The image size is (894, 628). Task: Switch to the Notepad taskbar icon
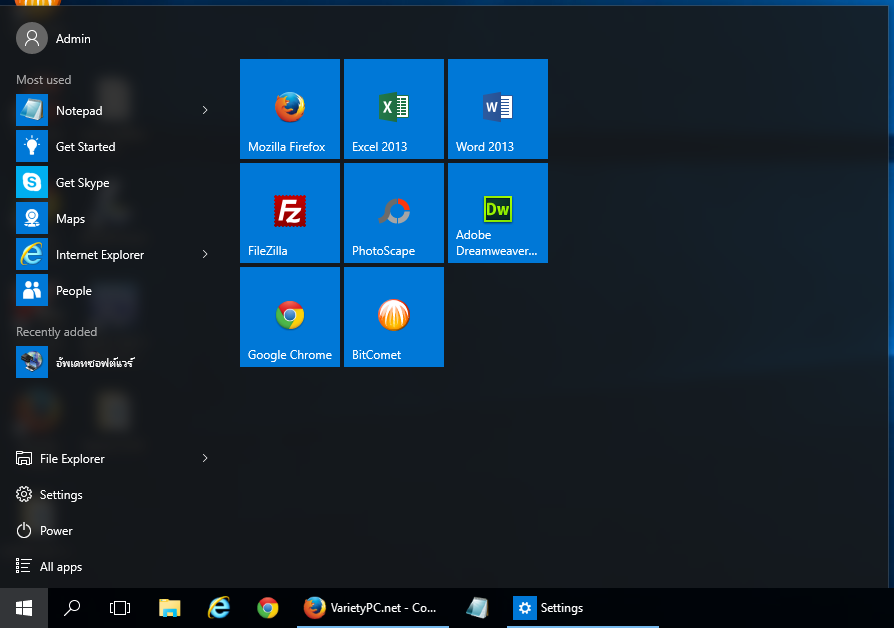(x=477, y=608)
